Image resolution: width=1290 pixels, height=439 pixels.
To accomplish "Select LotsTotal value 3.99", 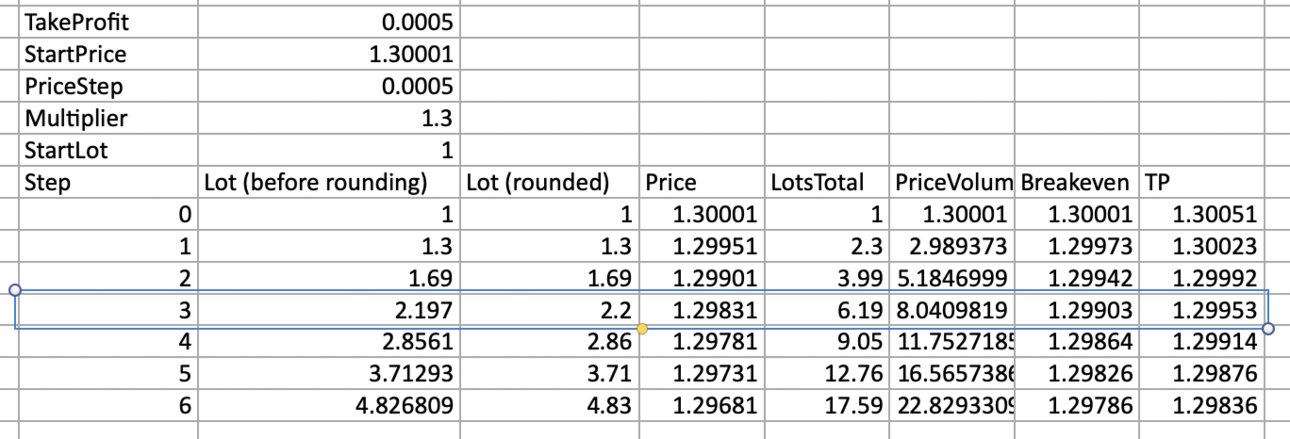I will pyautogui.click(x=826, y=276).
